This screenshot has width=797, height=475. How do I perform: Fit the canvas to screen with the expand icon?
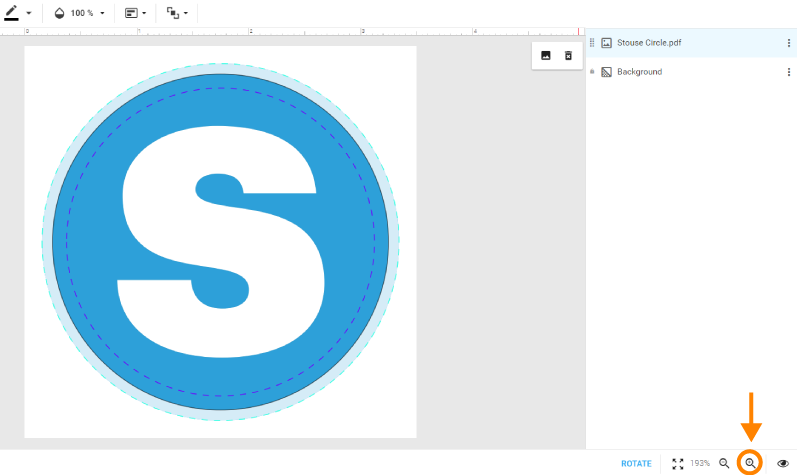point(678,463)
